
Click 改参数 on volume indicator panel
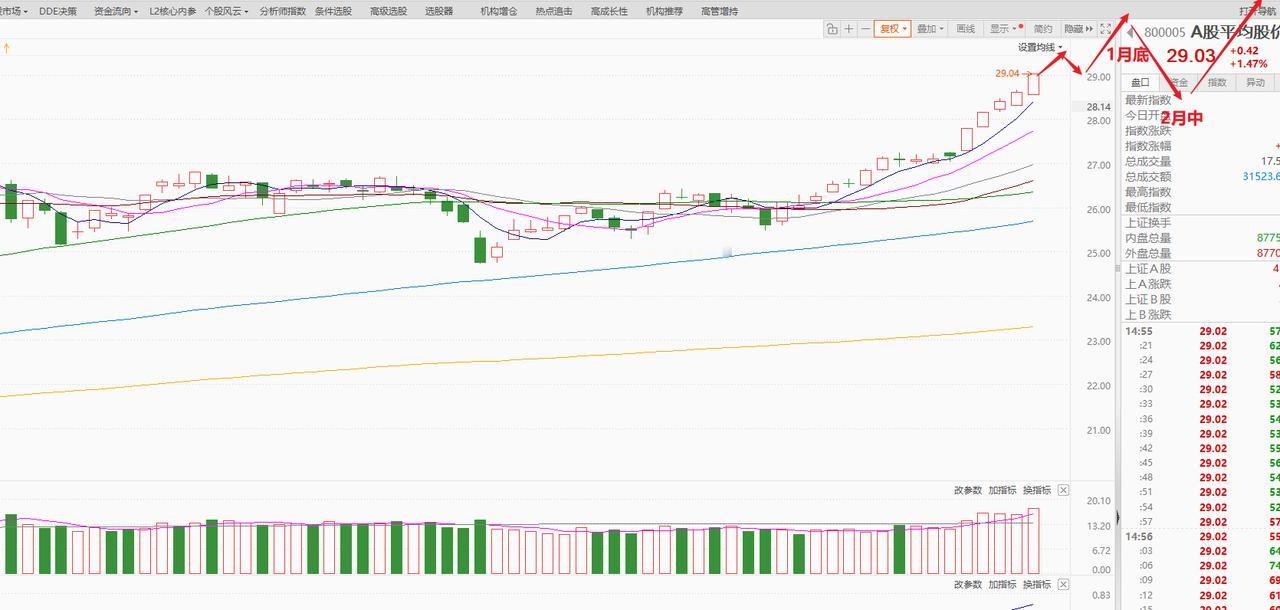click(x=968, y=490)
